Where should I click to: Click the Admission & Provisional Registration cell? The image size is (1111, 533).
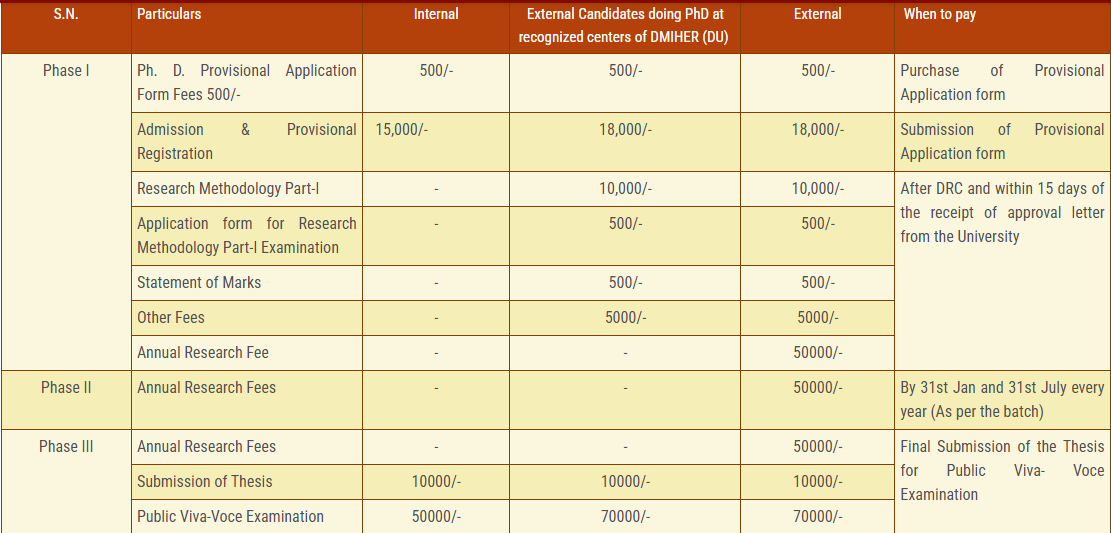click(x=246, y=142)
